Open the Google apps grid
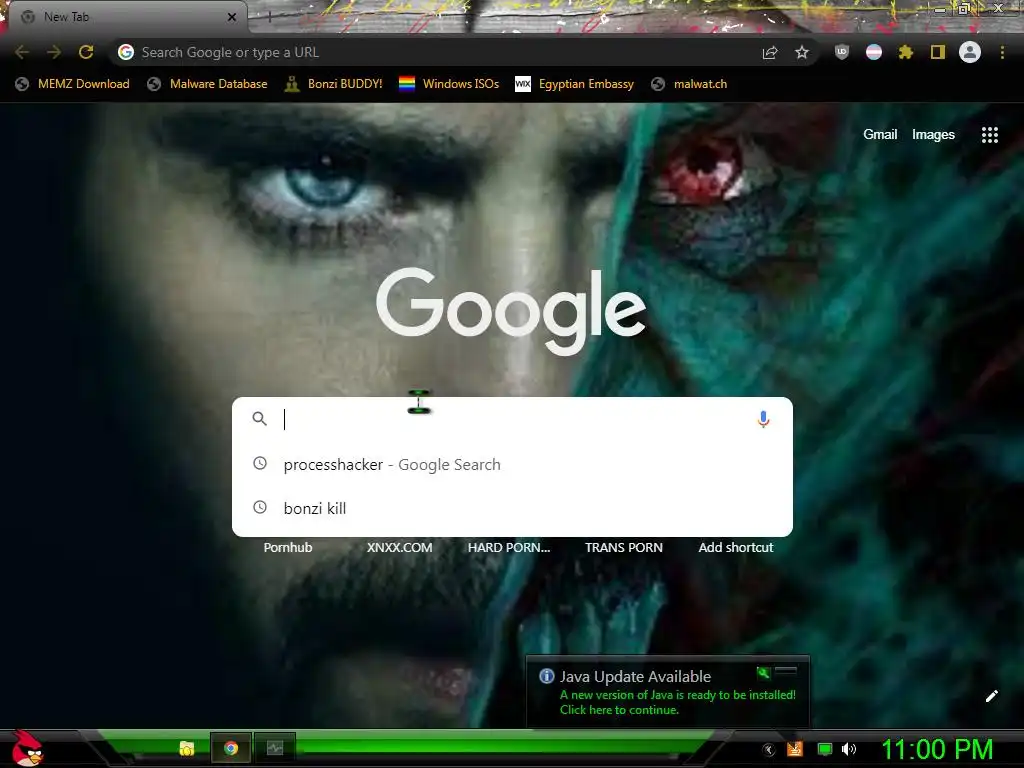This screenshot has width=1024, height=768. [x=989, y=135]
